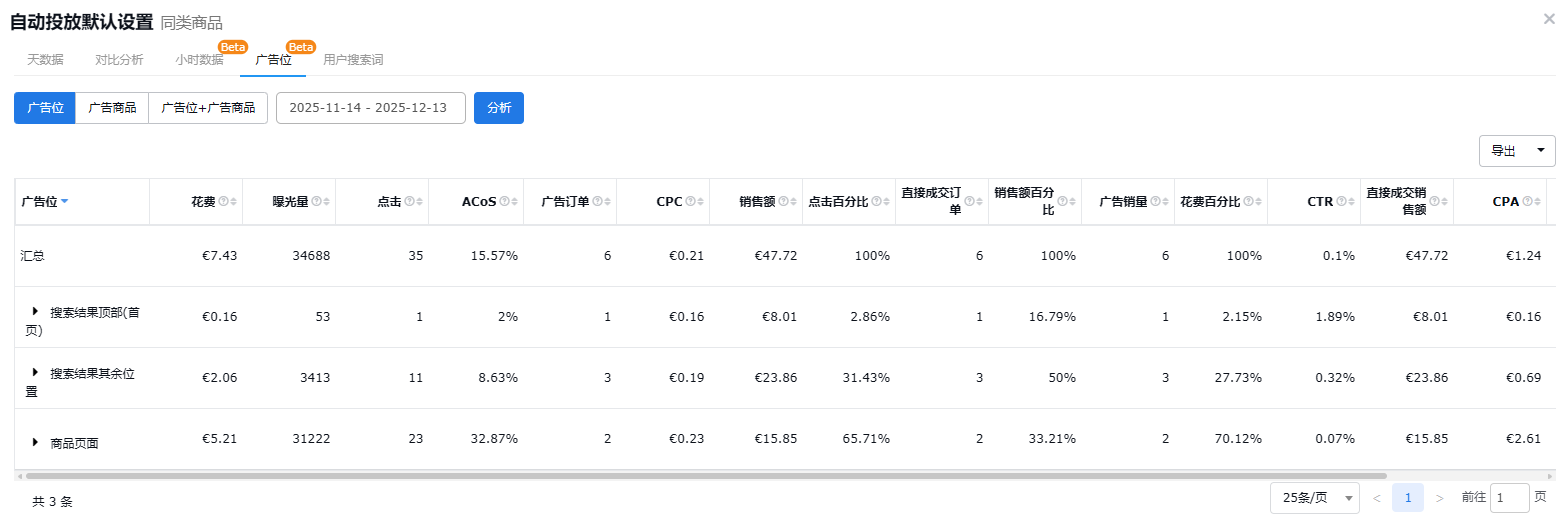Click the help icon beside 销售额 header
Screen dimensions: 1562x527
point(783,202)
